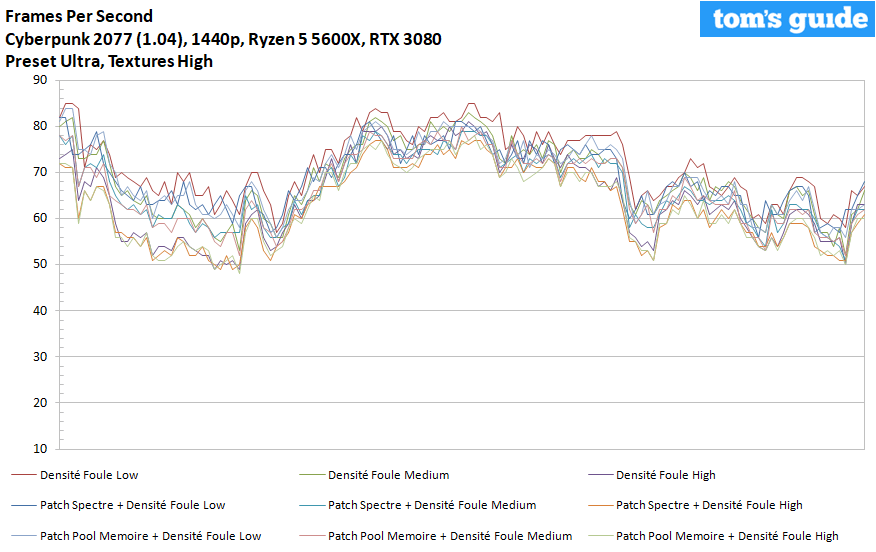Select the "Densité Foule Low" legend label
This screenshot has width=876, height=552.
[89, 475]
